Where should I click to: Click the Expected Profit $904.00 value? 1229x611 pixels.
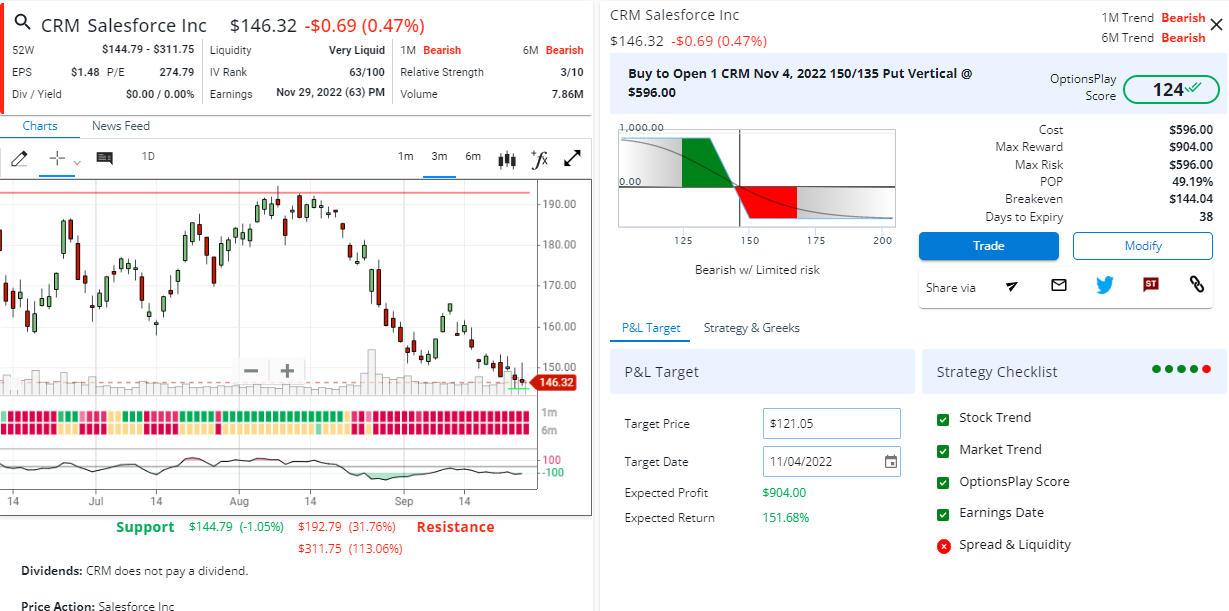coord(784,492)
